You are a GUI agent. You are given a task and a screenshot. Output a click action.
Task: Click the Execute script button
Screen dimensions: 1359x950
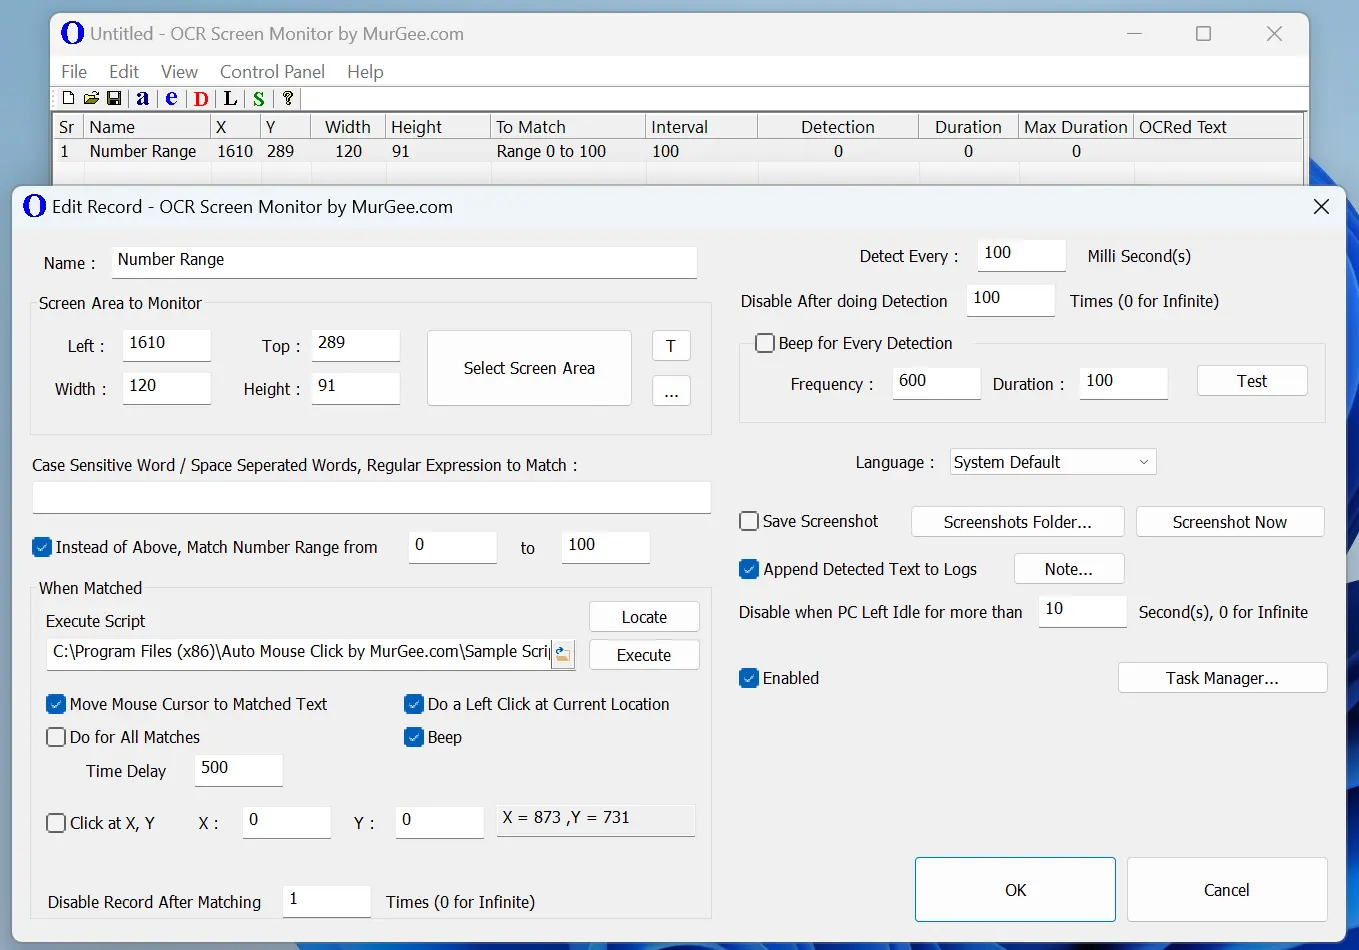click(x=644, y=655)
